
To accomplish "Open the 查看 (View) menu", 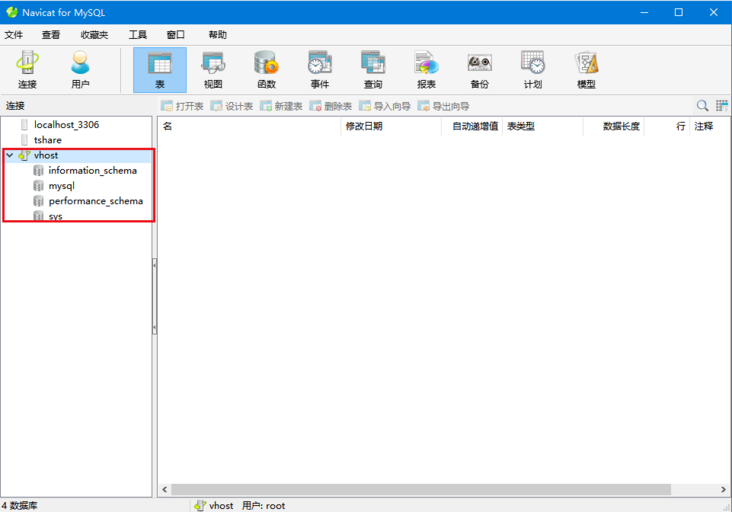I will pyautogui.click(x=51, y=35).
